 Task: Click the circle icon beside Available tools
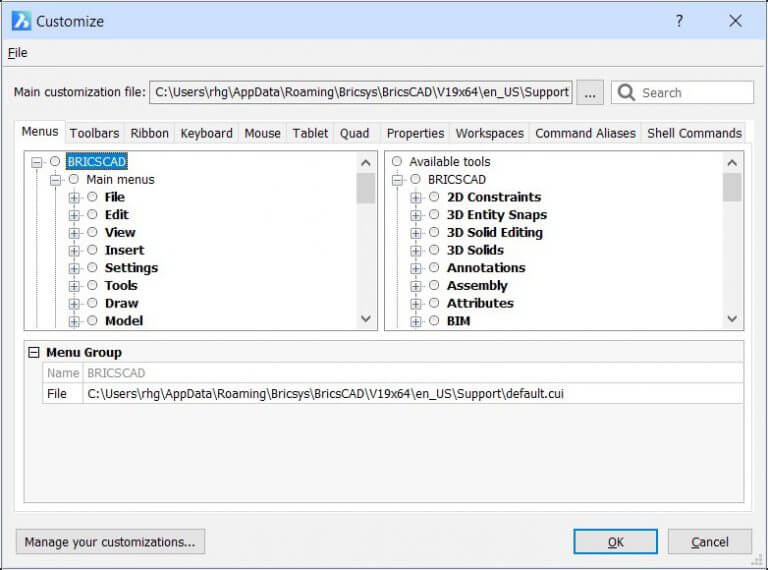(x=397, y=161)
